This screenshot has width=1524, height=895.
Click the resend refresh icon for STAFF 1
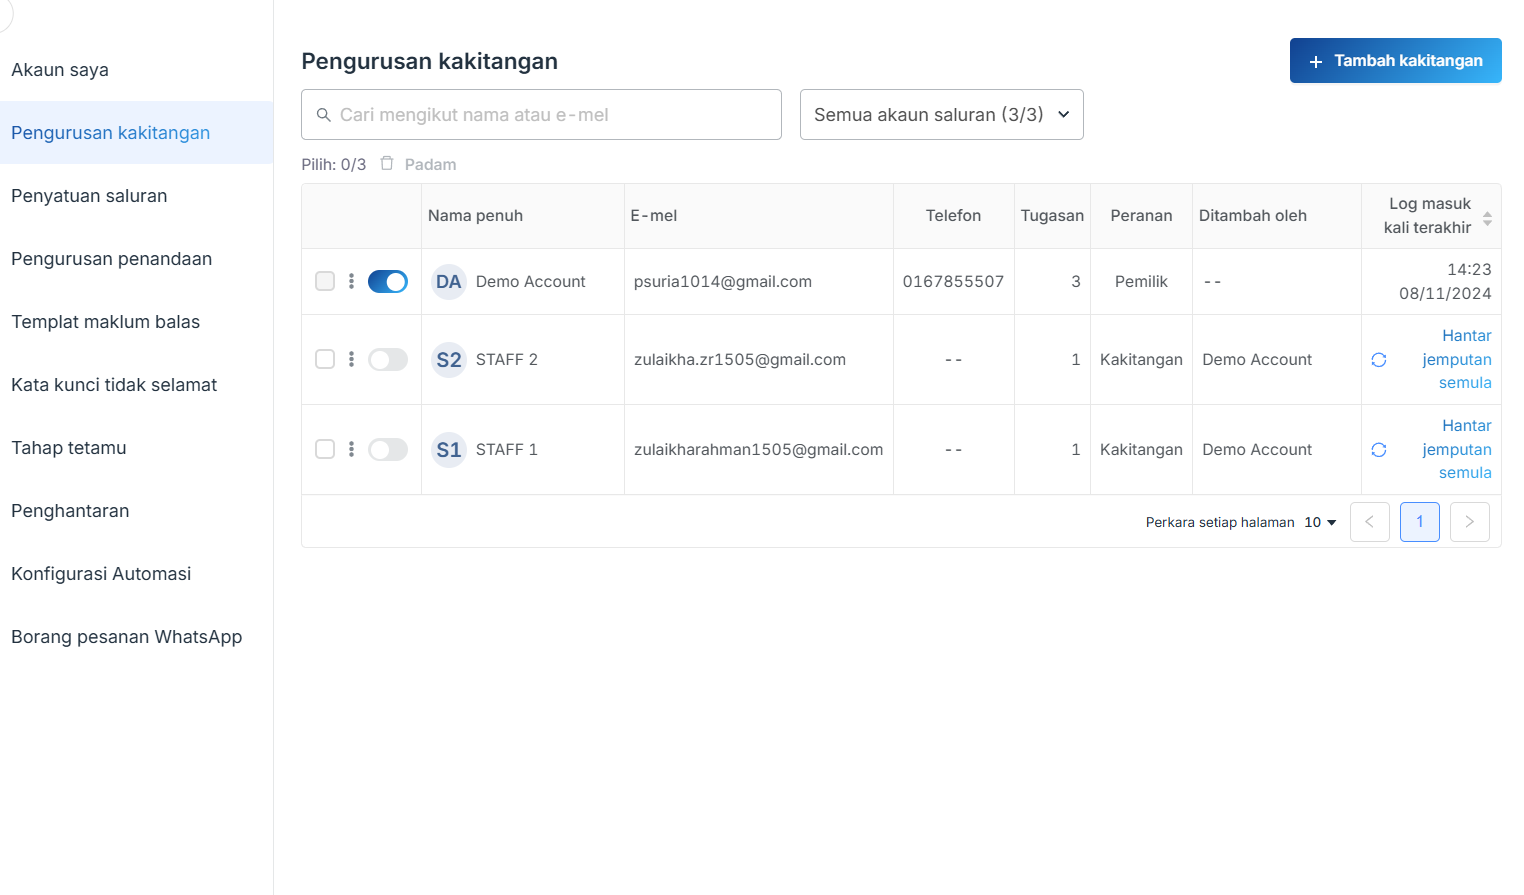coord(1379,450)
